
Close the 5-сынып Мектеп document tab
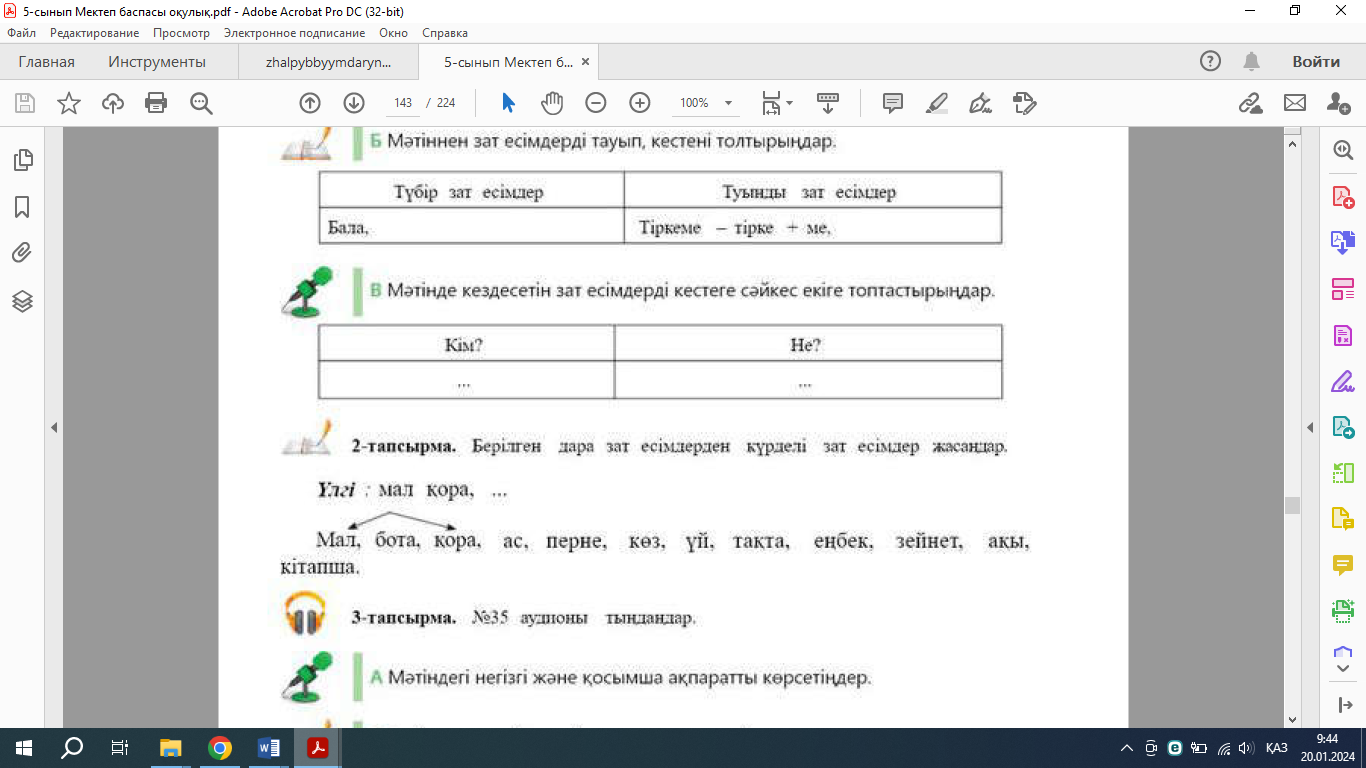click(586, 61)
